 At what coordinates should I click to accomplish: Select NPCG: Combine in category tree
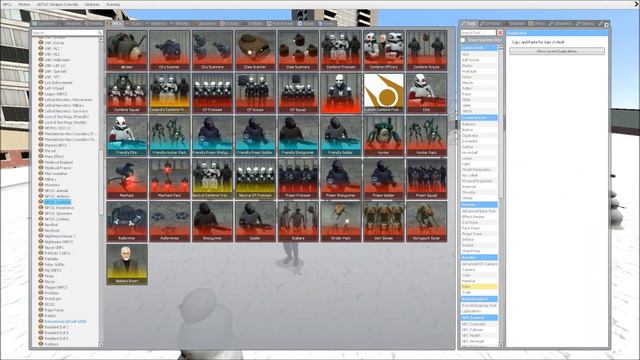point(58,202)
